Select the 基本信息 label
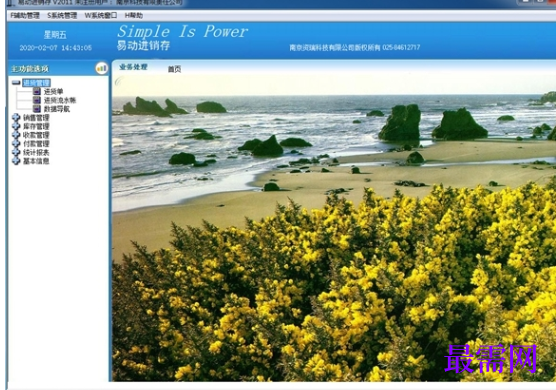The height and width of the screenshot is (390, 556). tap(36, 161)
